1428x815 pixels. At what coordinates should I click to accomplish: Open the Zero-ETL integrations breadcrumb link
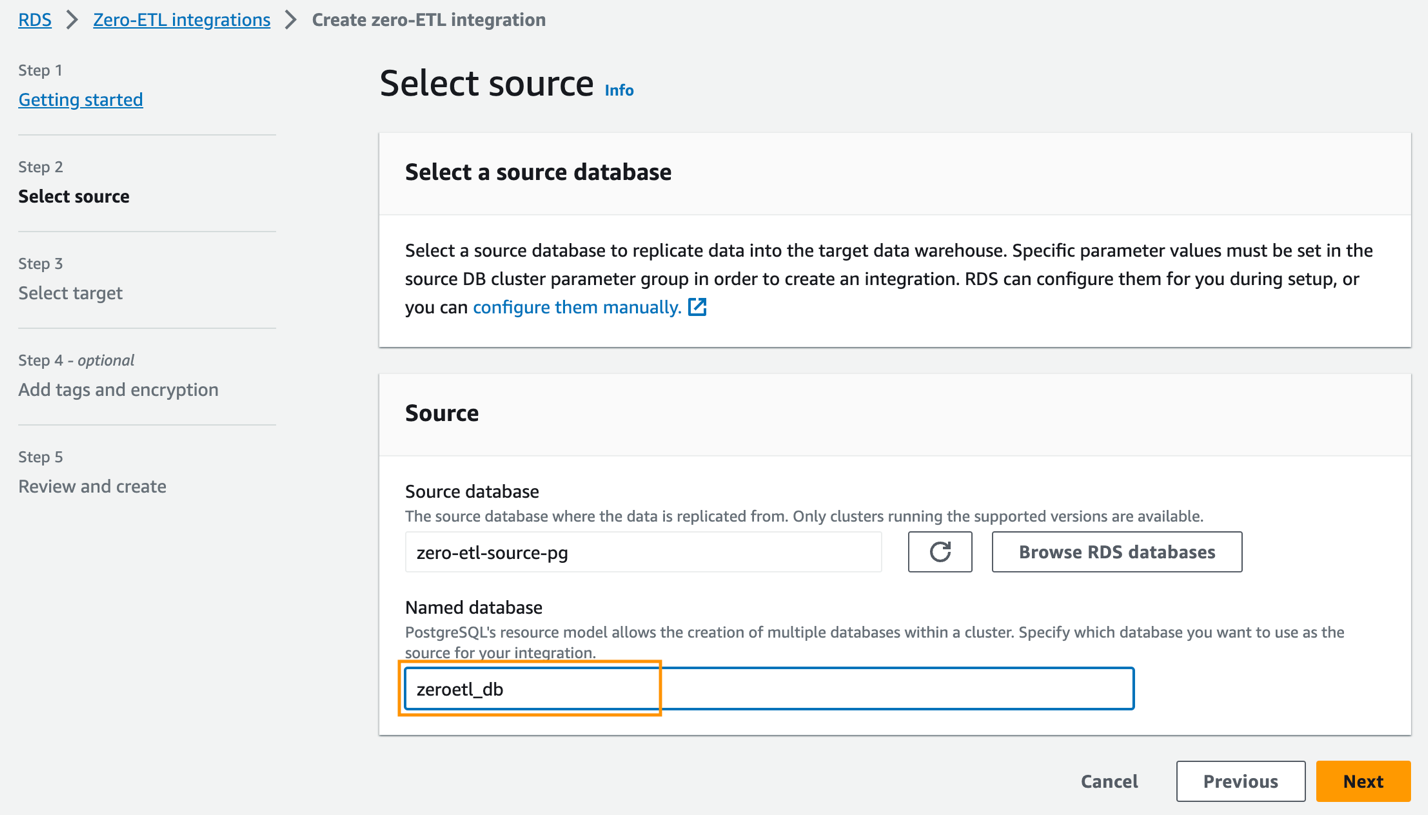click(181, 20)
